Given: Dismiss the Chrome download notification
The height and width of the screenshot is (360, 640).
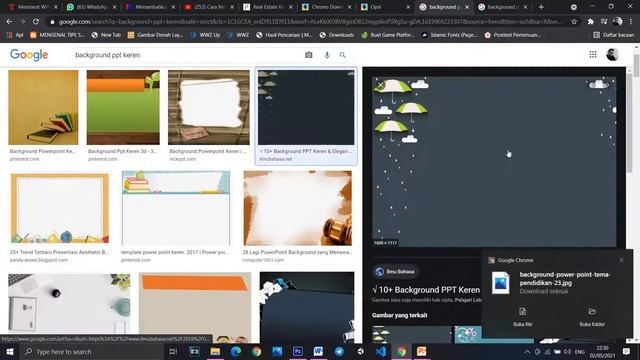Looking at the screenshot, I should click(x=621, y=260).
